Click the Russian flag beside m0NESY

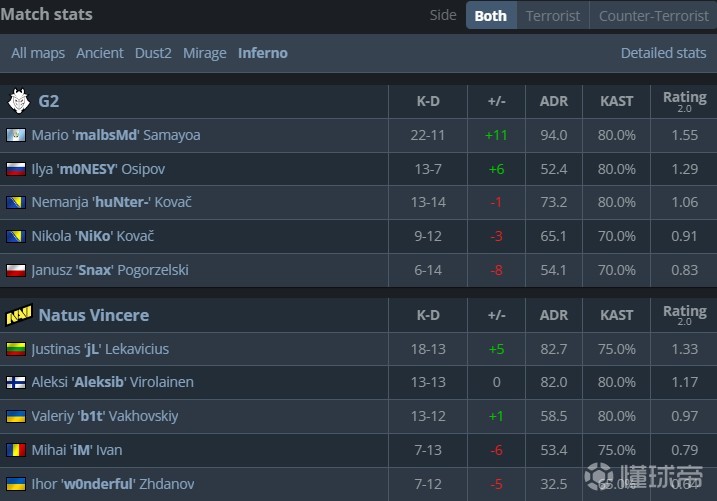16,169
